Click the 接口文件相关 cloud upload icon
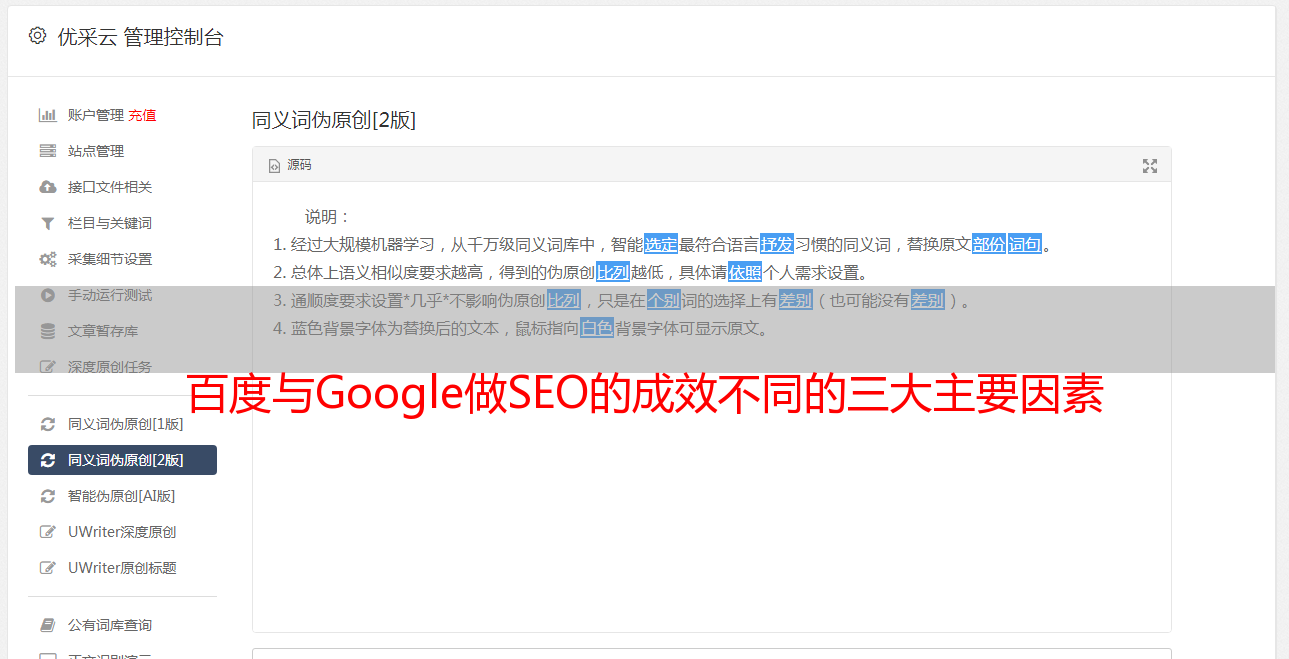Image resolution: width=1289 pixels, height=659 pixels. (47, 187)
